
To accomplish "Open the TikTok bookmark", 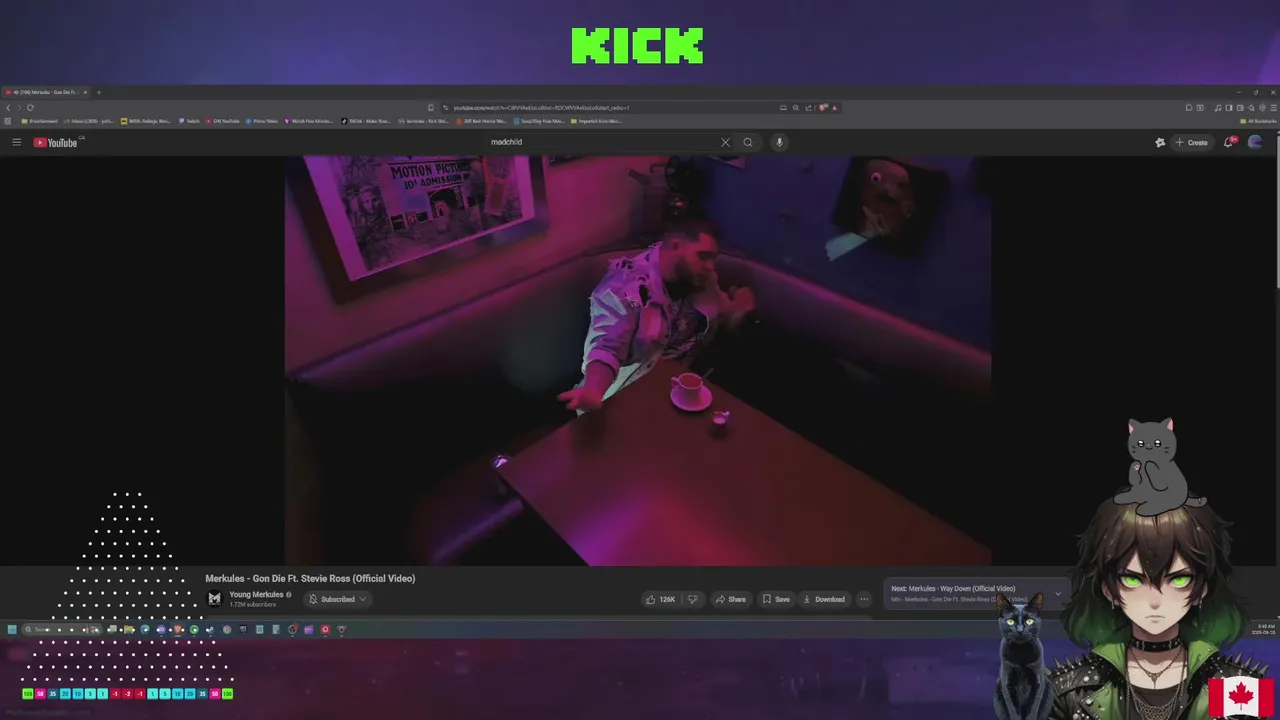I will tap(366, 121).
